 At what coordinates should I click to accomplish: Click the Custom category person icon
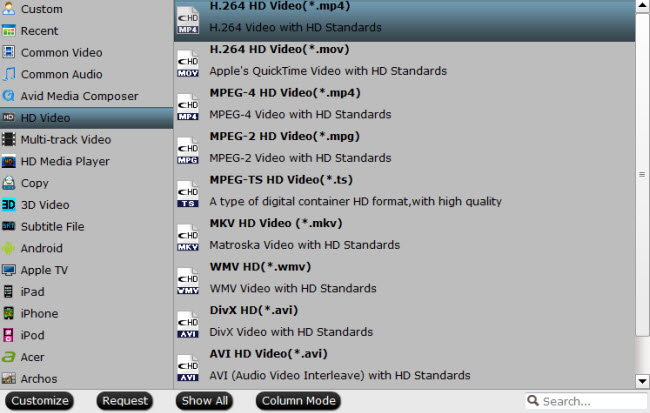click(8, 8)
